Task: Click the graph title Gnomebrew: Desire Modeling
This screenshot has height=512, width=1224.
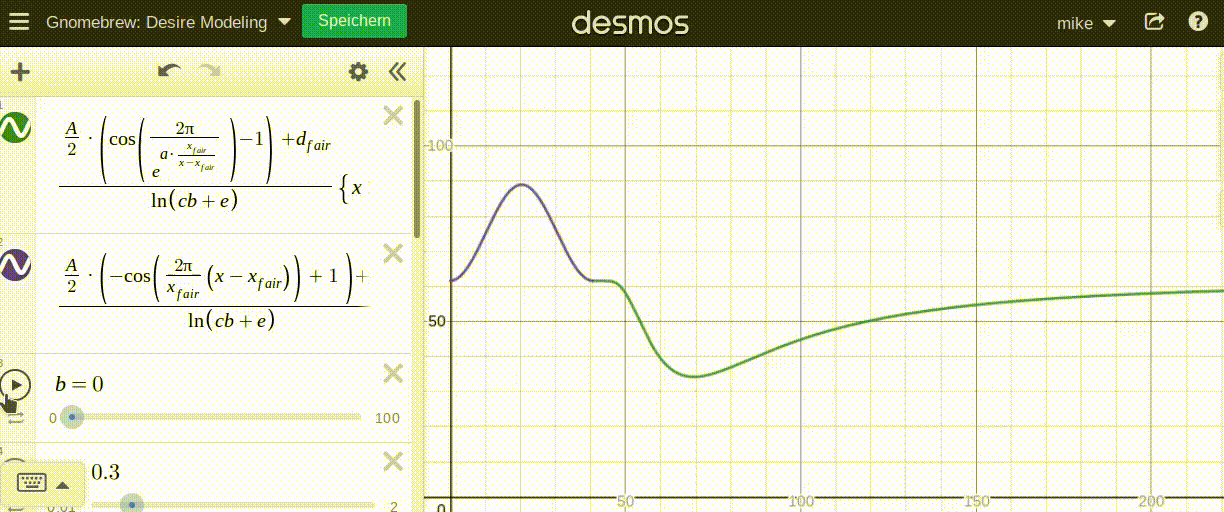Action: [x=157, y=22]
